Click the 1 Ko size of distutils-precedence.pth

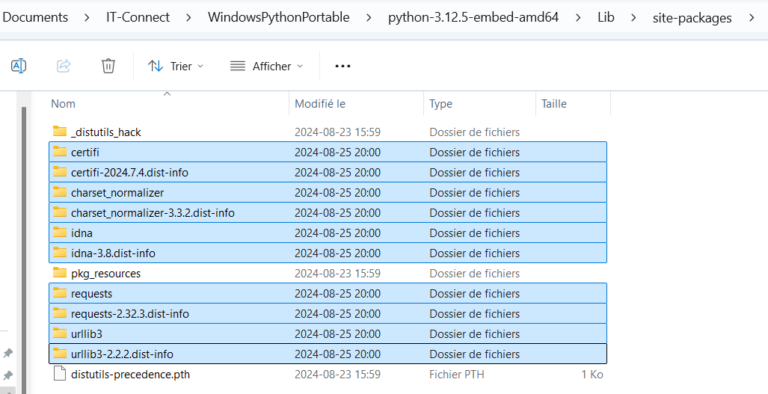click(592, 374)
